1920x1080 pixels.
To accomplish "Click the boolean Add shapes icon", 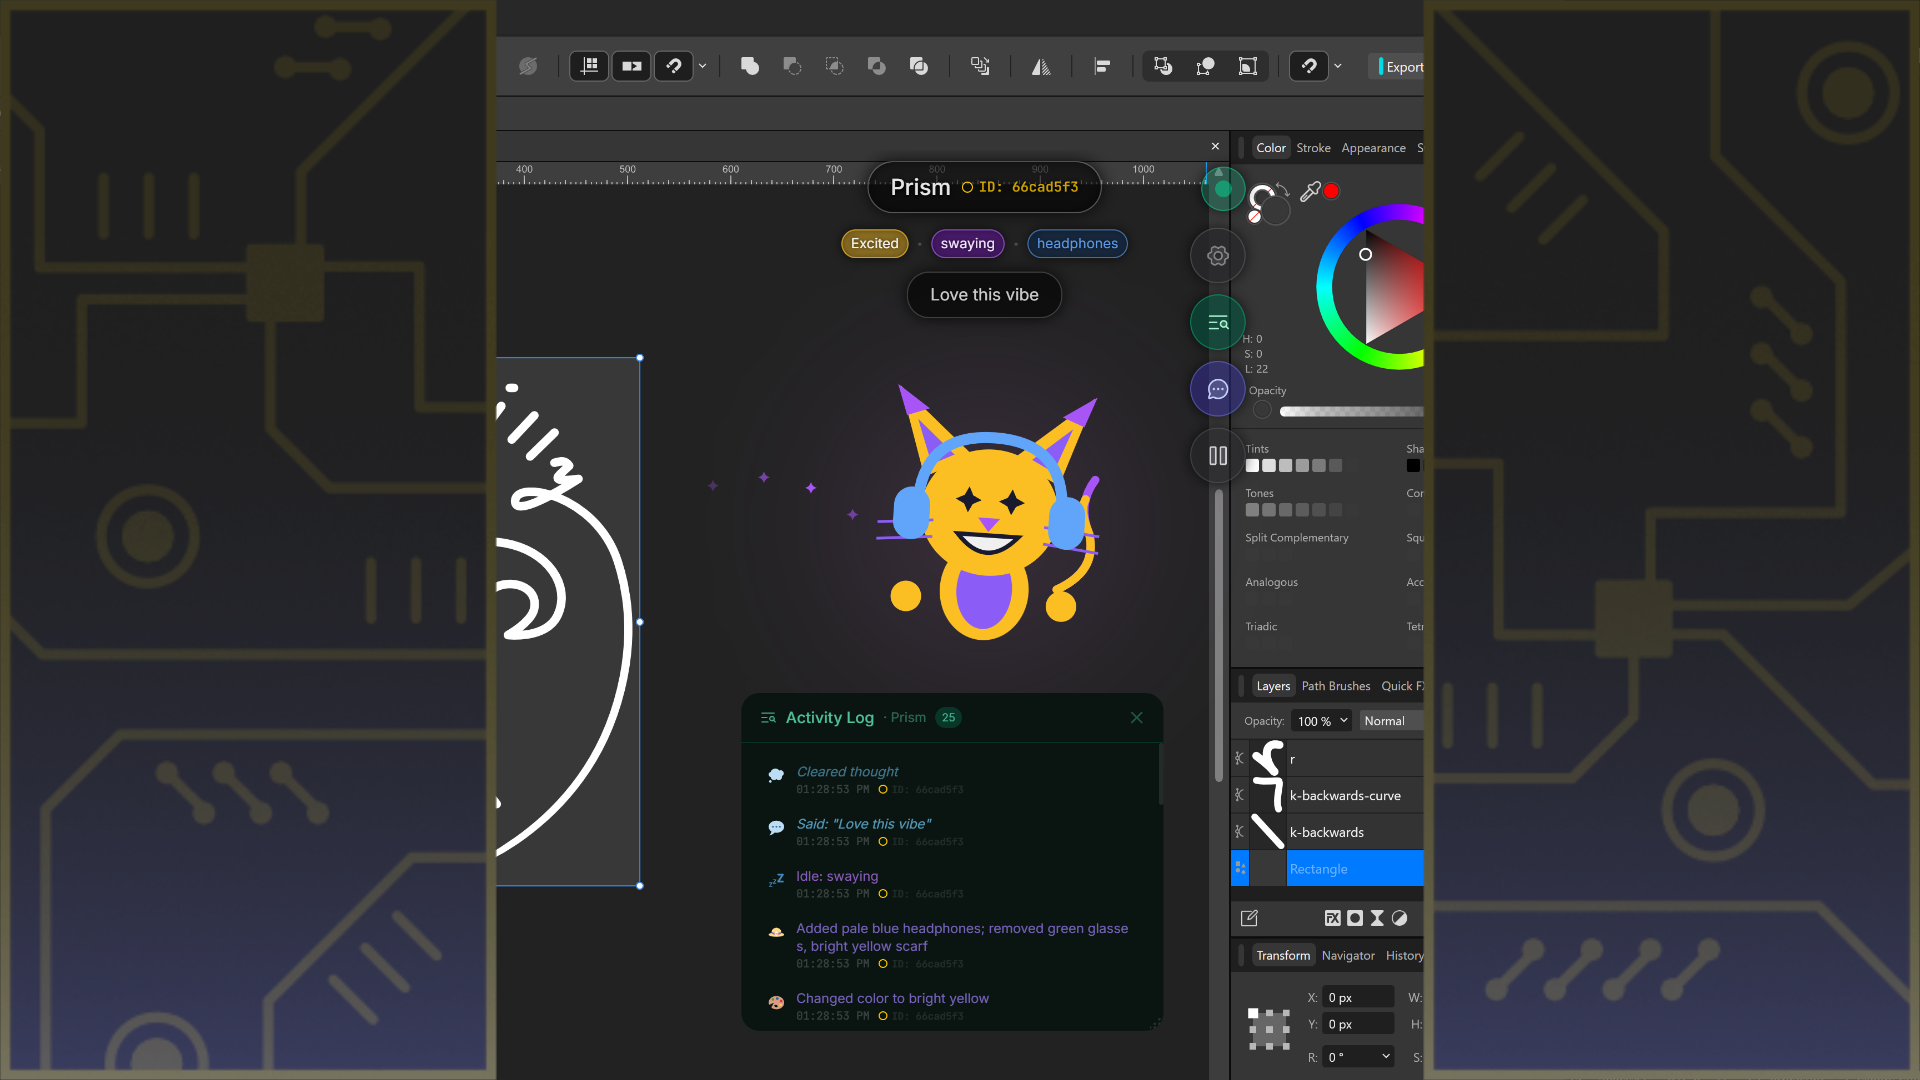I will click(x=749, y=66).
